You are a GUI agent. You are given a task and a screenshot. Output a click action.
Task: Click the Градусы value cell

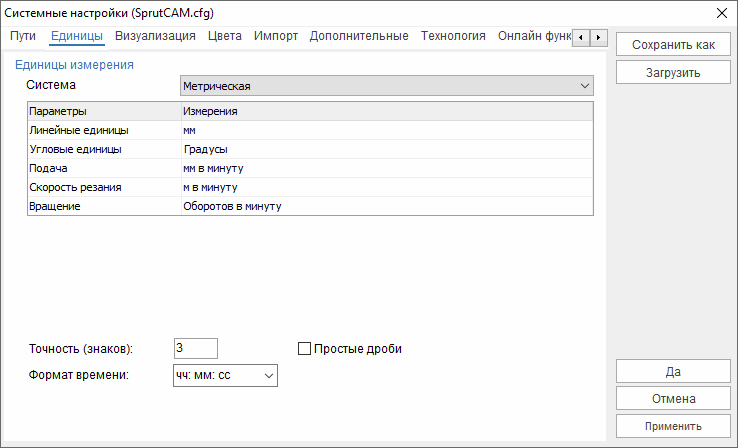(x=387, y=149)
